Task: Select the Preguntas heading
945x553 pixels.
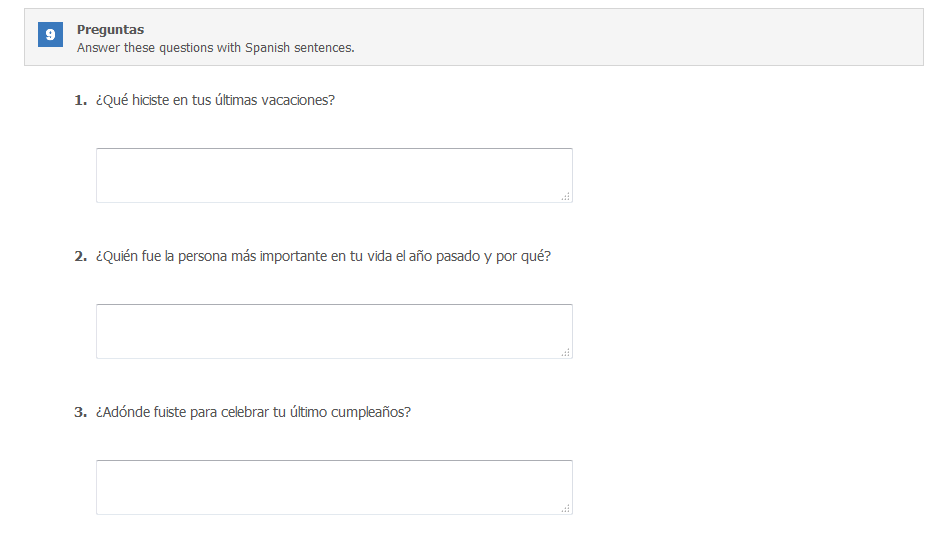Action: 110,30
